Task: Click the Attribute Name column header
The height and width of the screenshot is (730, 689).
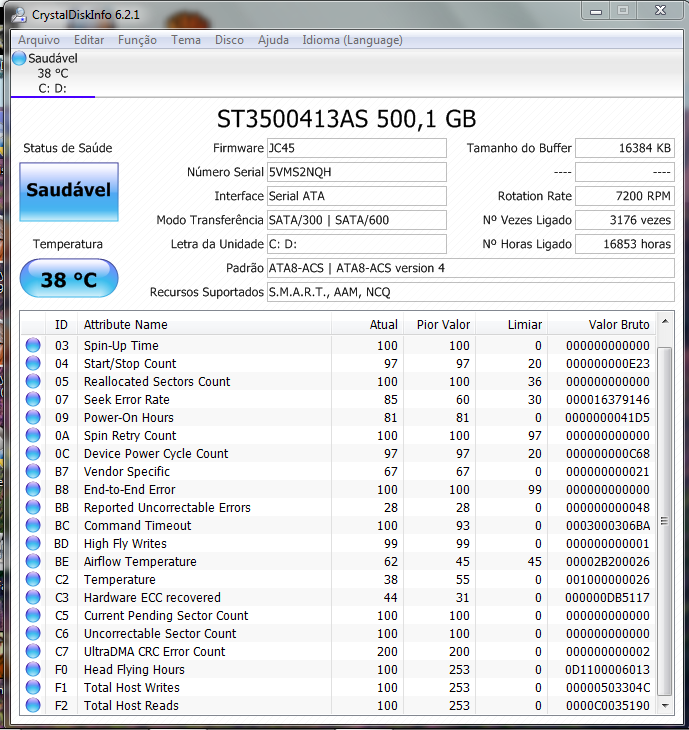Action: (204, 324)
